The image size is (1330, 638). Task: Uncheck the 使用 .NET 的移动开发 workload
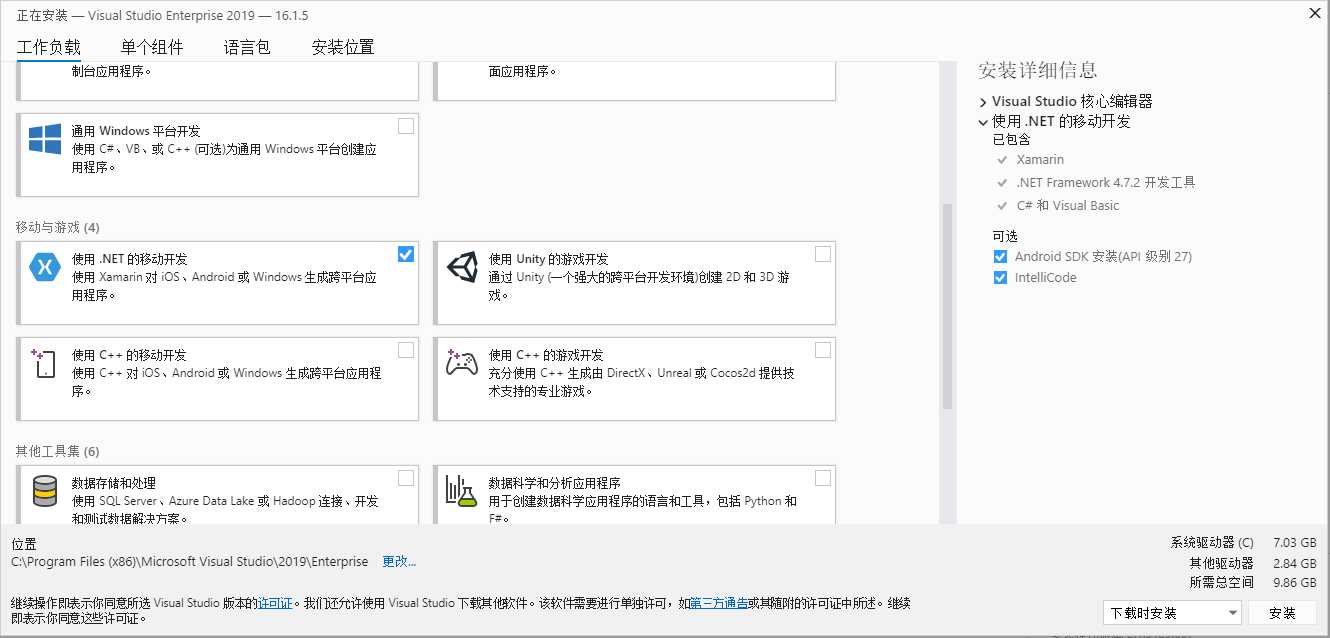(x=406, y=254)
